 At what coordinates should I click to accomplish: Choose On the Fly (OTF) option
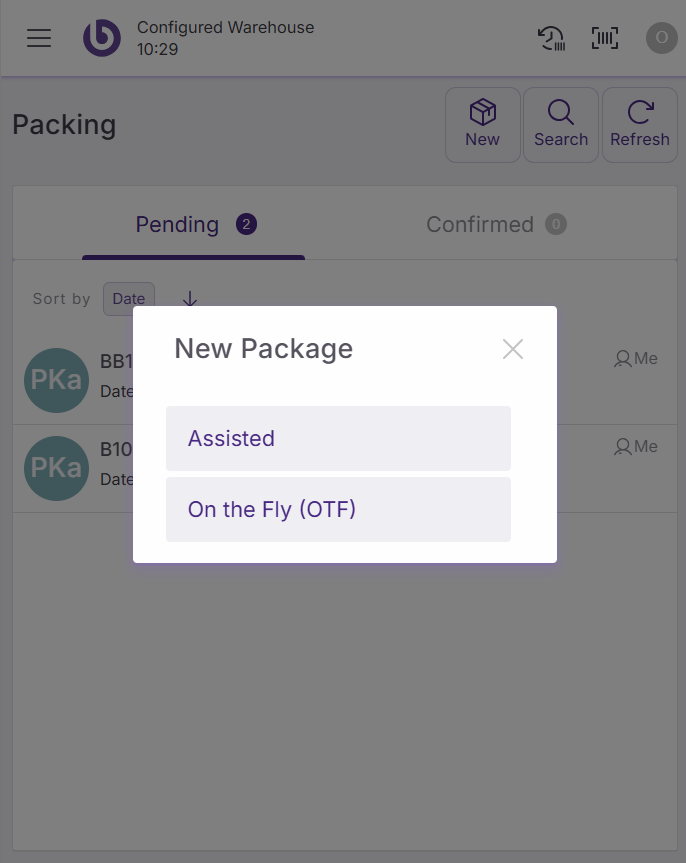coord(338,509)
